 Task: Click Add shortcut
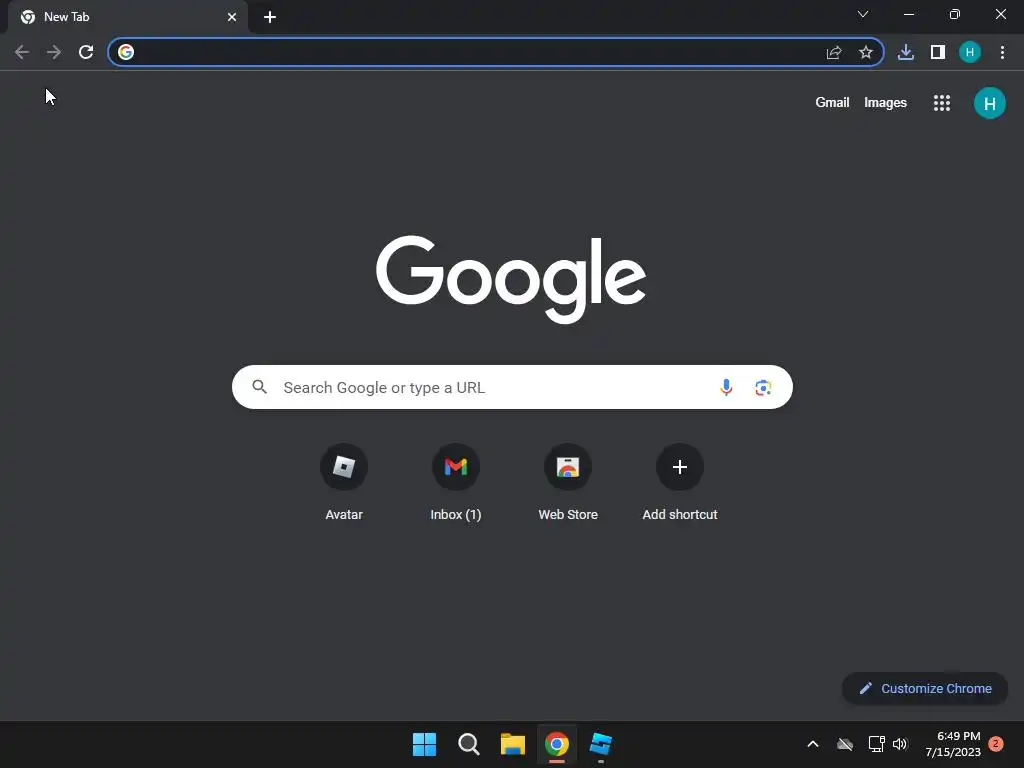(680, 482)
